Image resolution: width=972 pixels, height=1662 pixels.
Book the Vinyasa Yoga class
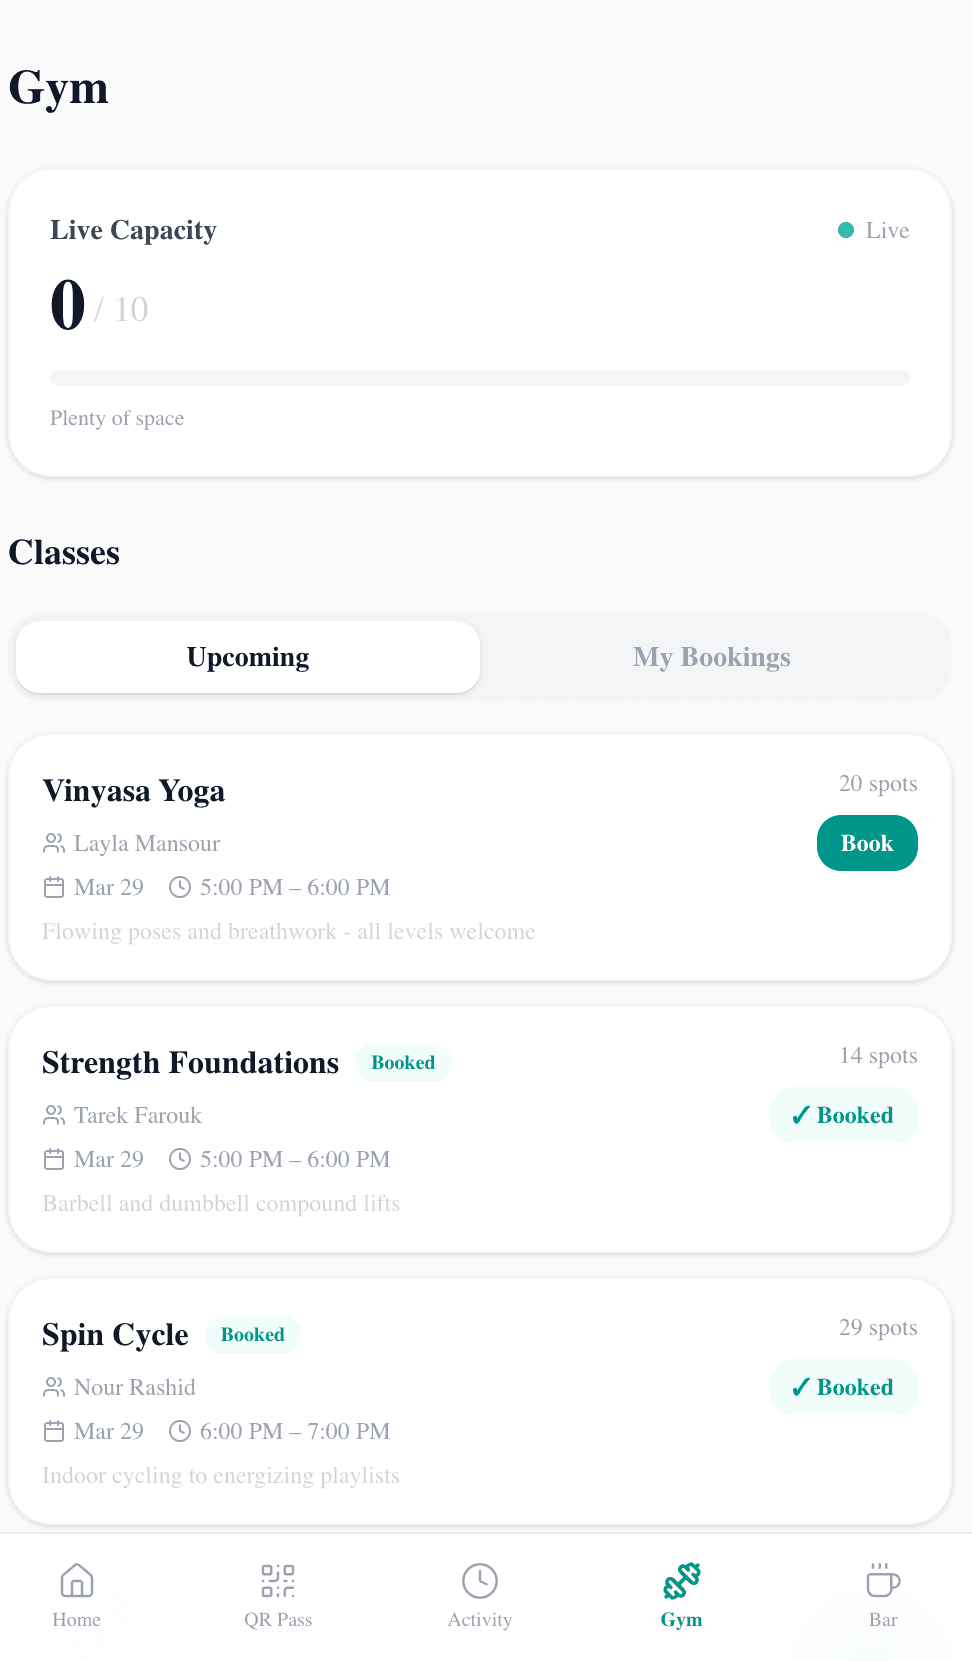pyautogui.click(x=867, y=843)
